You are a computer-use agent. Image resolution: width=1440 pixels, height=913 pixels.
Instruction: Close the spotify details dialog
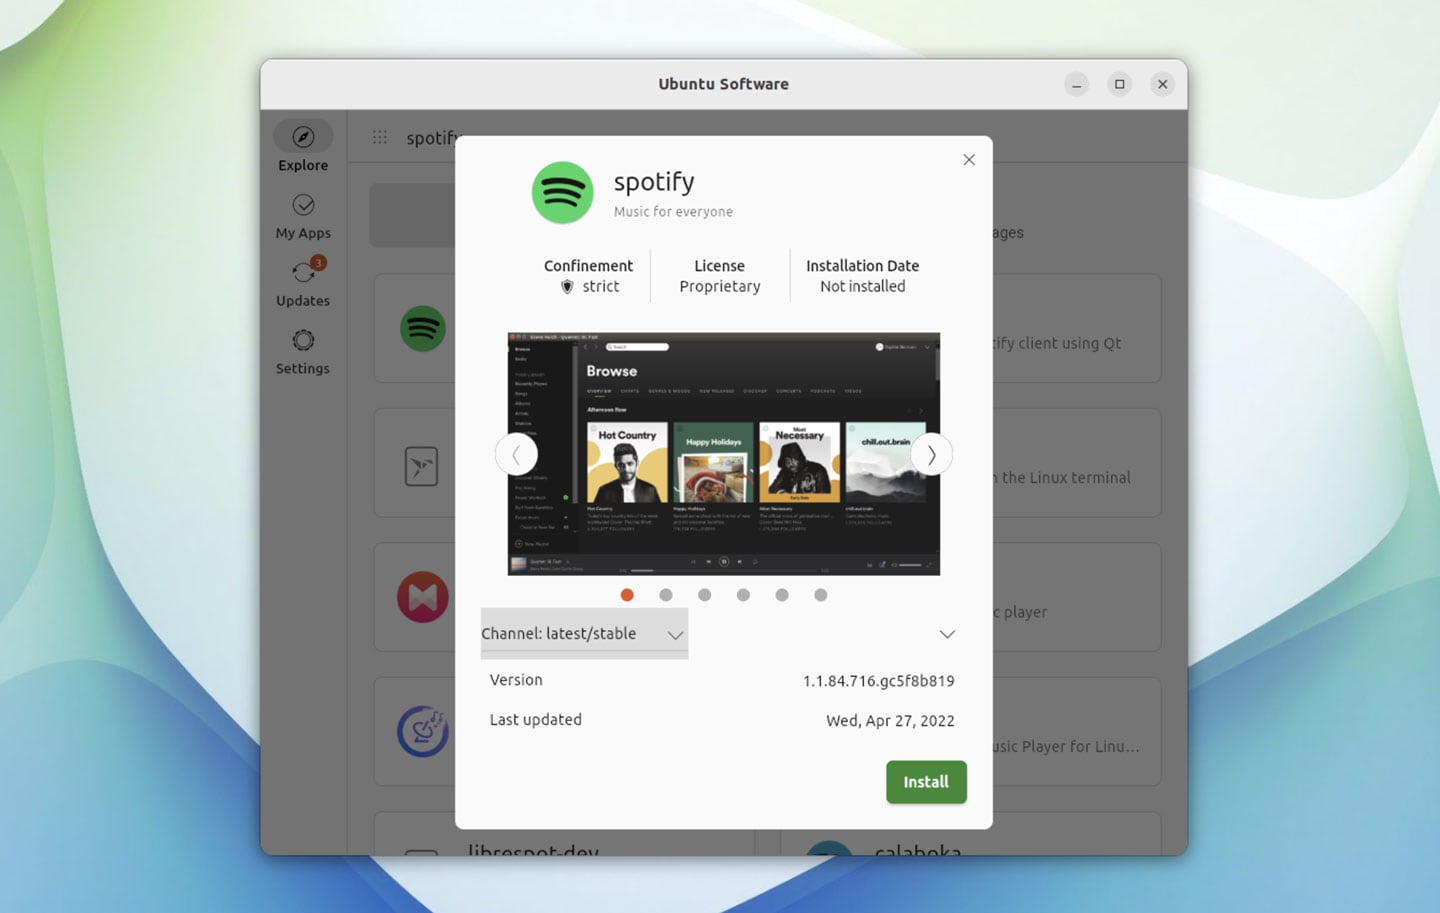(969, 160)
